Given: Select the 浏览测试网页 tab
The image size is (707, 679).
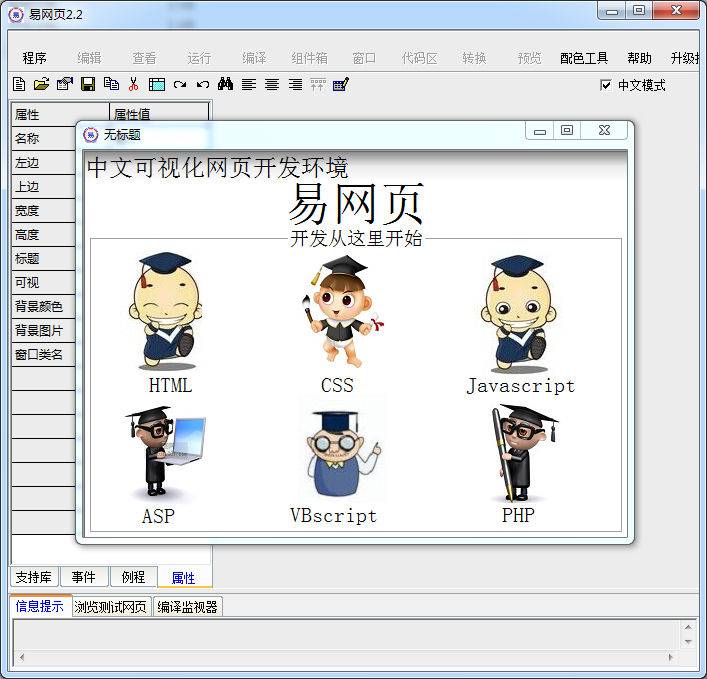Looking at the screenshot, I should coord(111,606).
